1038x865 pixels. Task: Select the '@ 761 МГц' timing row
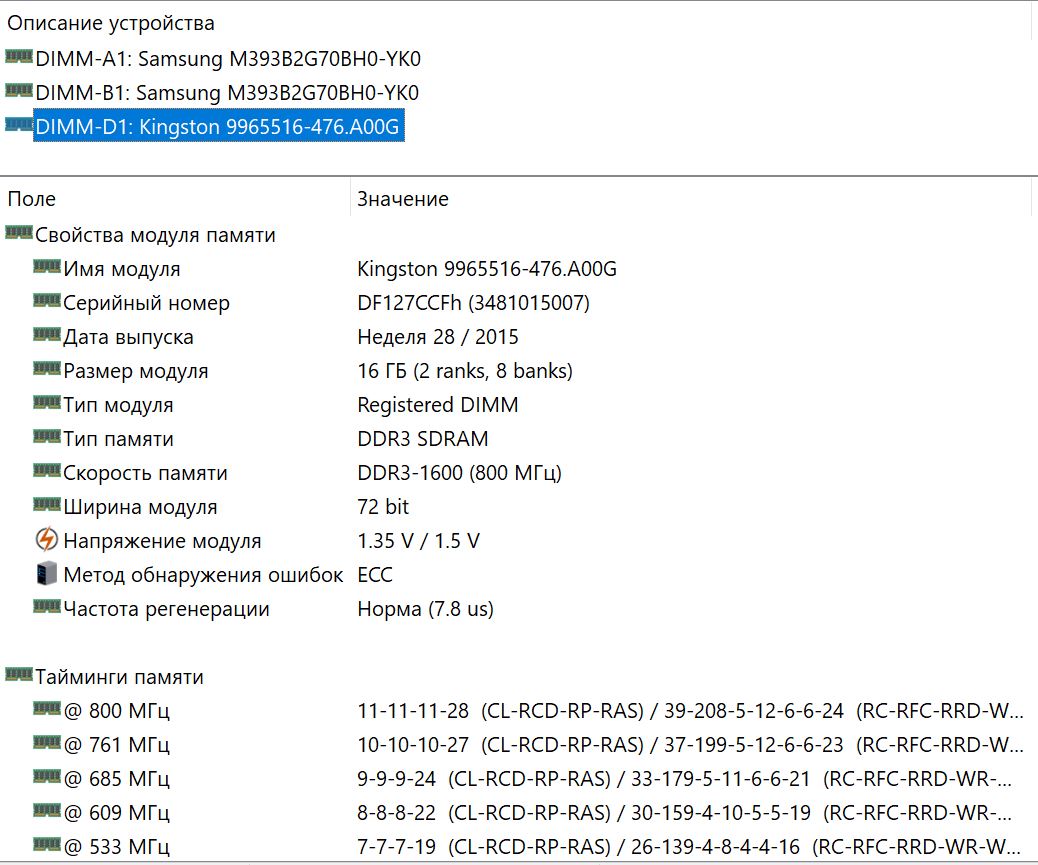(117, 745)
